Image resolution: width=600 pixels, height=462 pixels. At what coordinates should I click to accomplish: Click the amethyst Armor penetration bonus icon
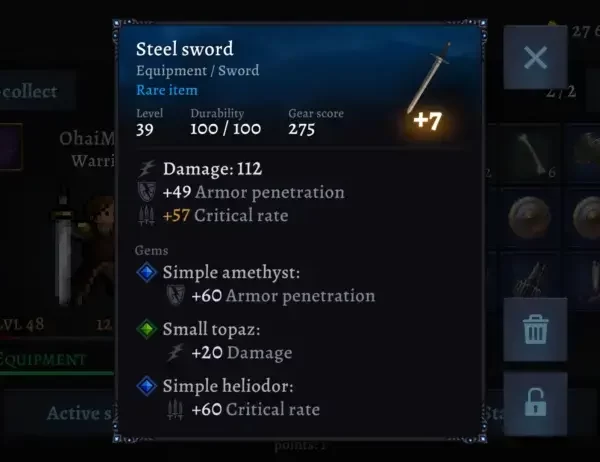click(176, 295)
